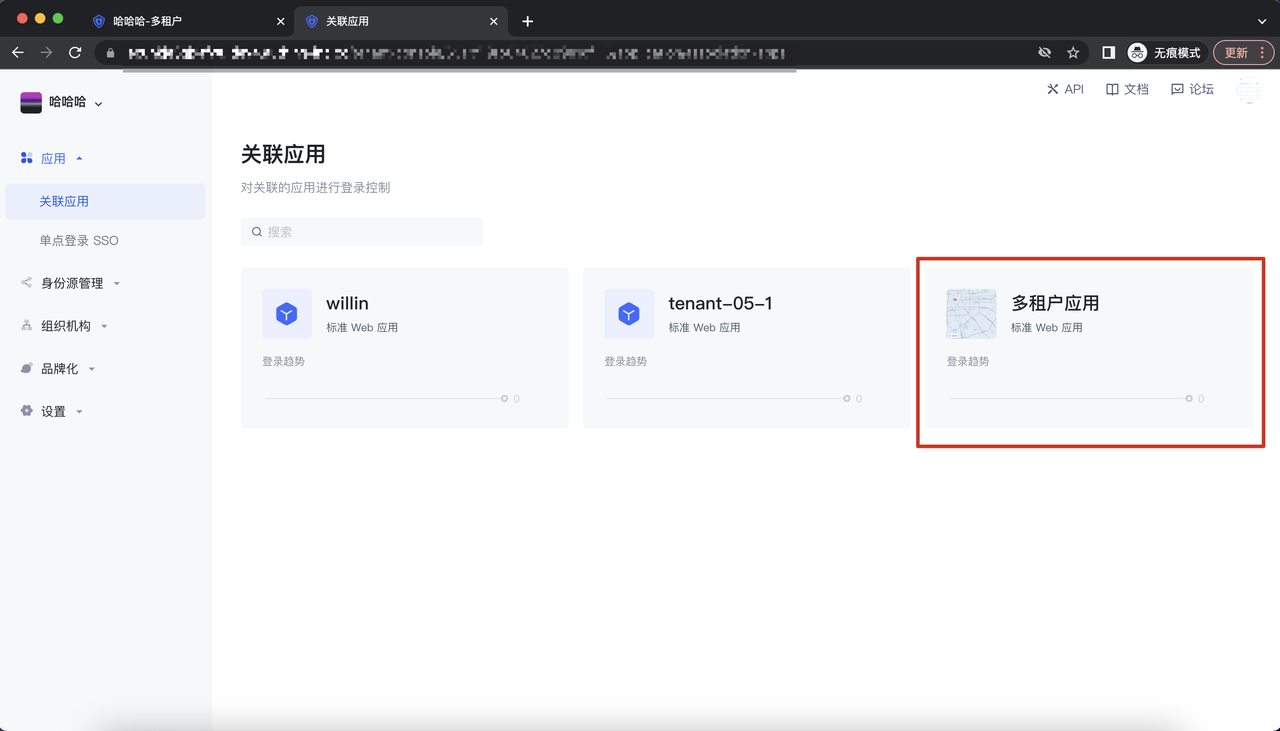Viewport: 1280px width, 731px height.
Task: Reload the page in browser
Action: (75, 53)
